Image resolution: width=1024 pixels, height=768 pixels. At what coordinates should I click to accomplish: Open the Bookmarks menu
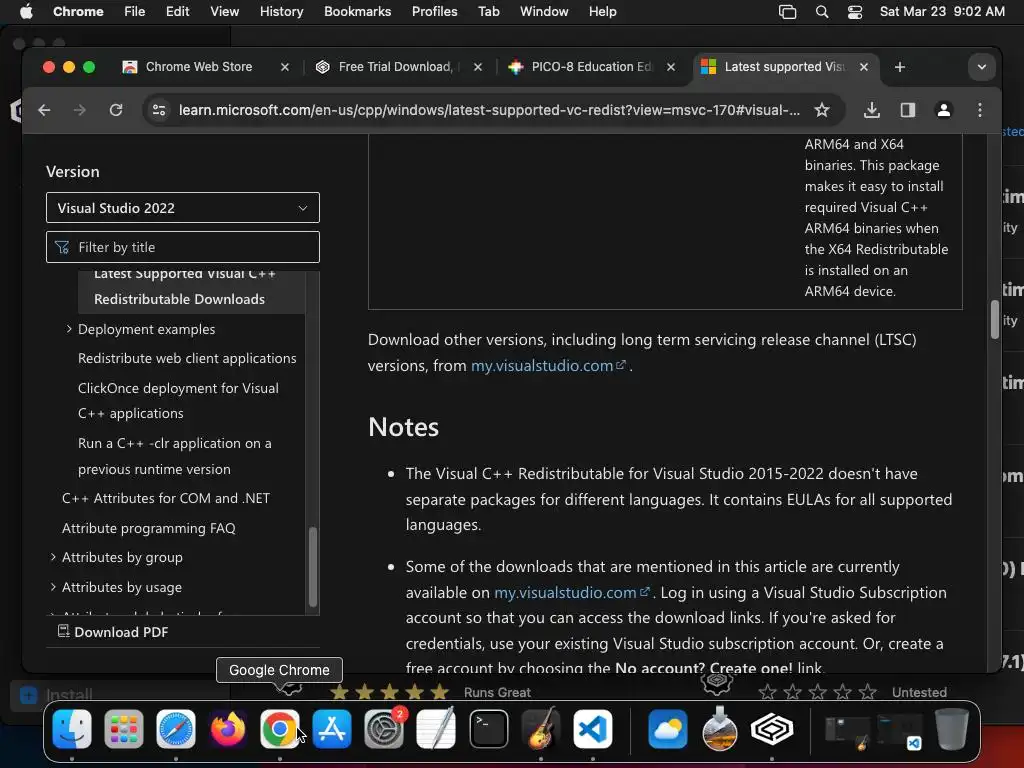[357, 12]
